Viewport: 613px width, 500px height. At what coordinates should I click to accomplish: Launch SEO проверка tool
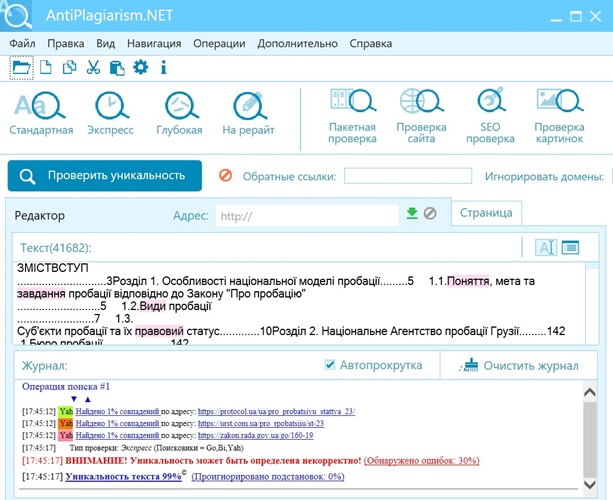coord(490,116)
